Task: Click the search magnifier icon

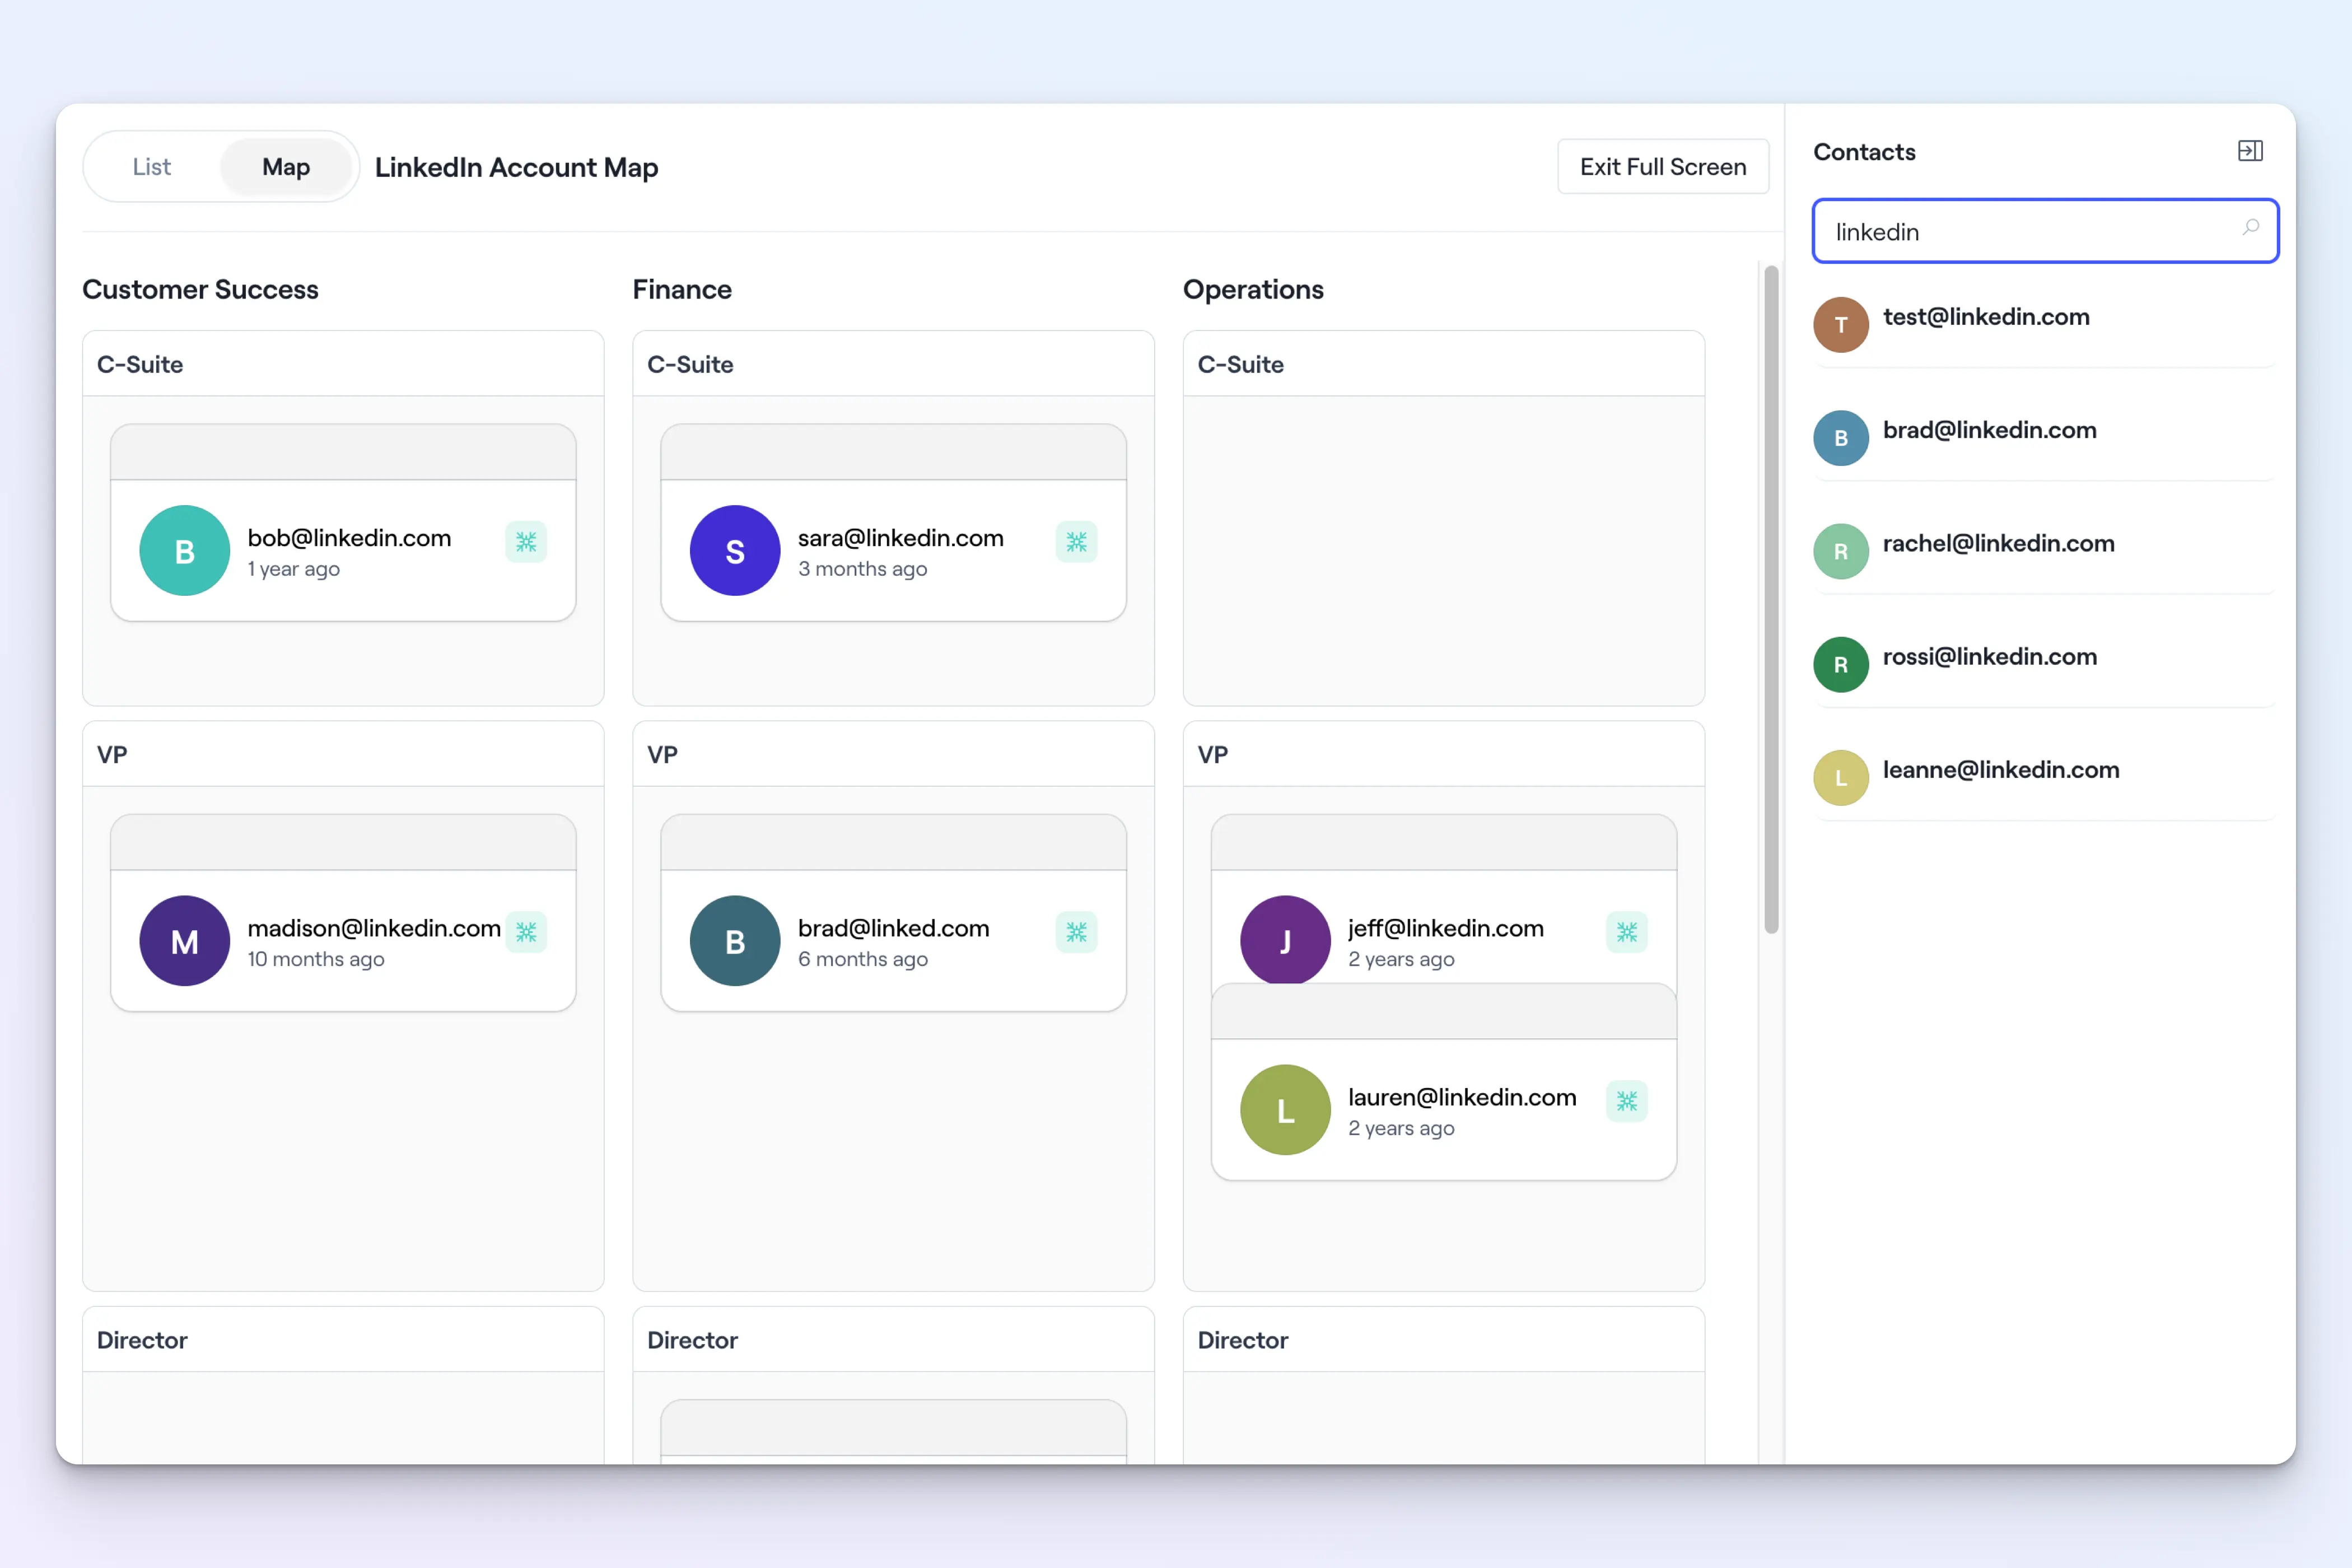Action: 2250,228
